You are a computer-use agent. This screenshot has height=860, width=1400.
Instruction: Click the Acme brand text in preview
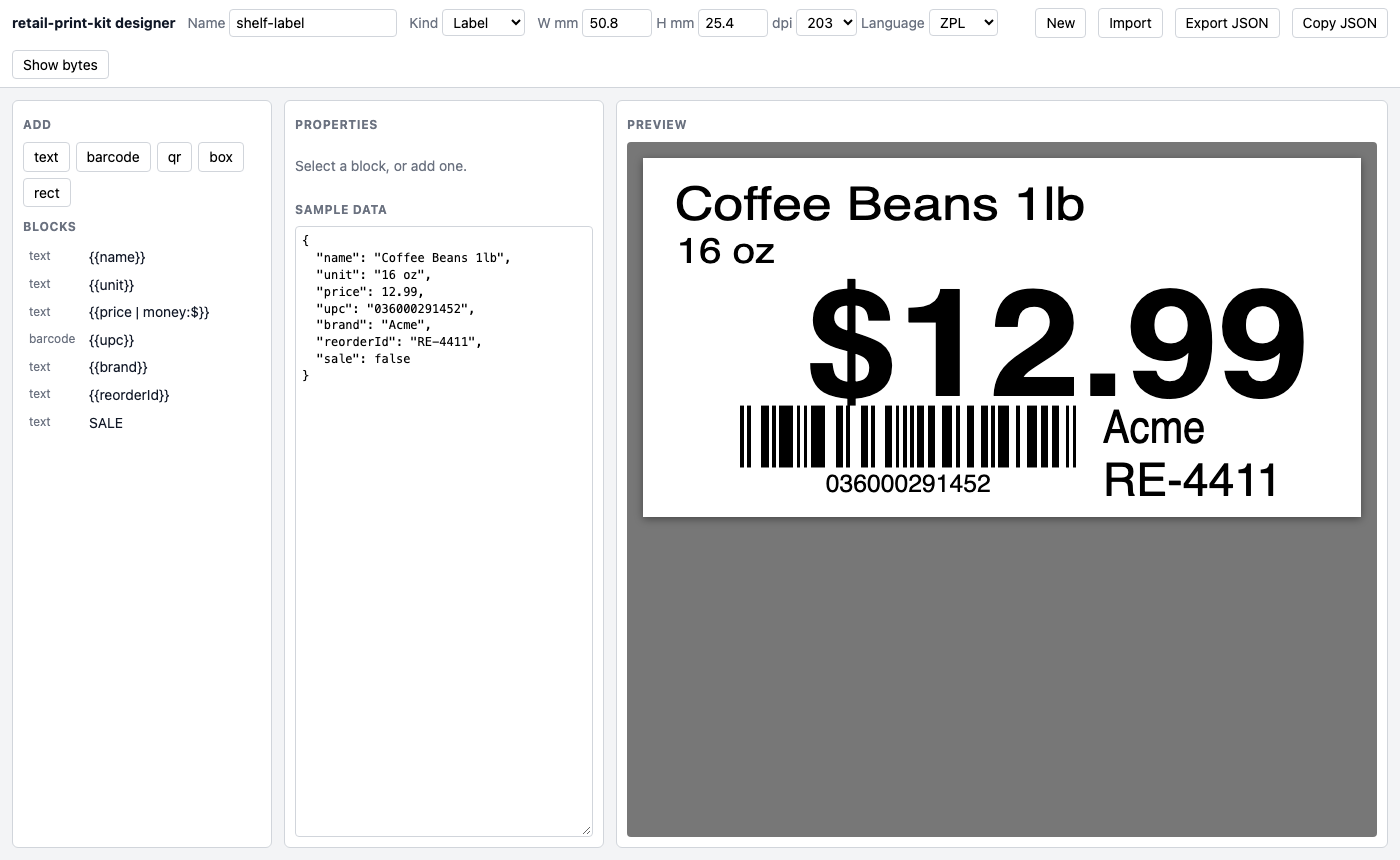[x=1154, y=428]
